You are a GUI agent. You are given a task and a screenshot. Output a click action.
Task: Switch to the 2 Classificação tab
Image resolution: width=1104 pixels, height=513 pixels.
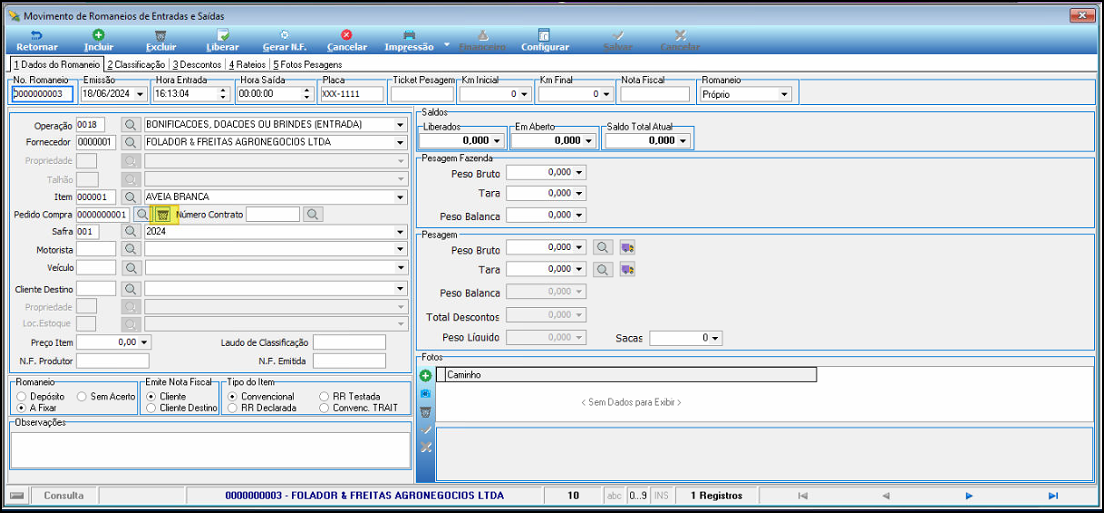coord(136,64)
